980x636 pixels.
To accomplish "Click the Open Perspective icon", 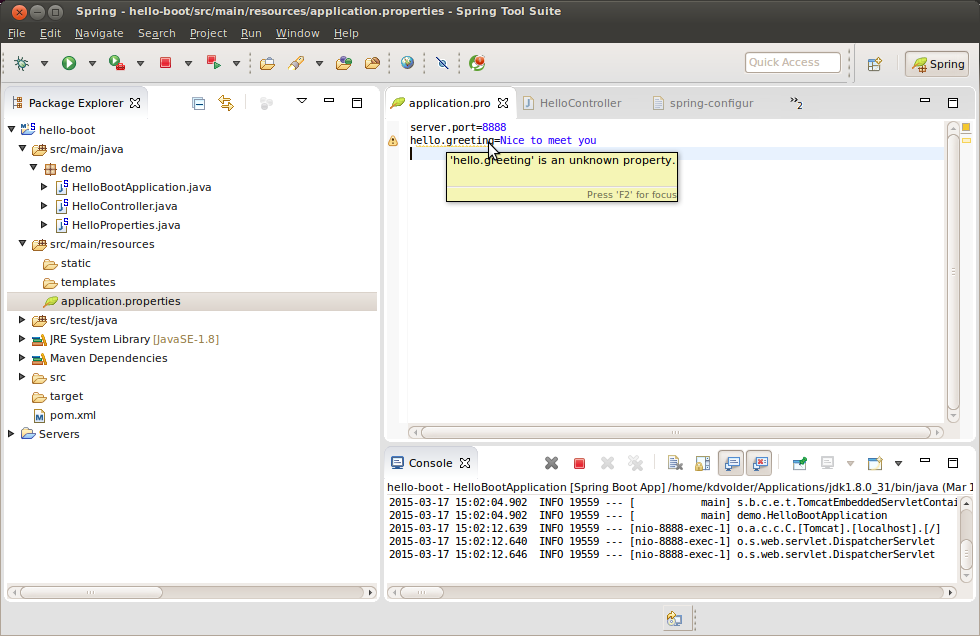I will pos(874,64).
